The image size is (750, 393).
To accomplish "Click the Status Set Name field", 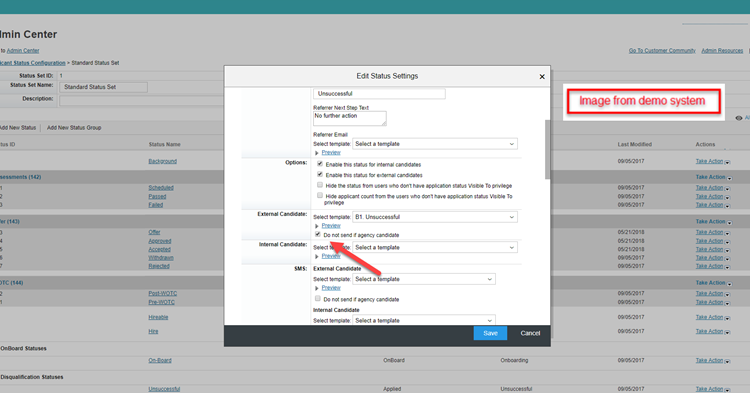I will (103, 87).
